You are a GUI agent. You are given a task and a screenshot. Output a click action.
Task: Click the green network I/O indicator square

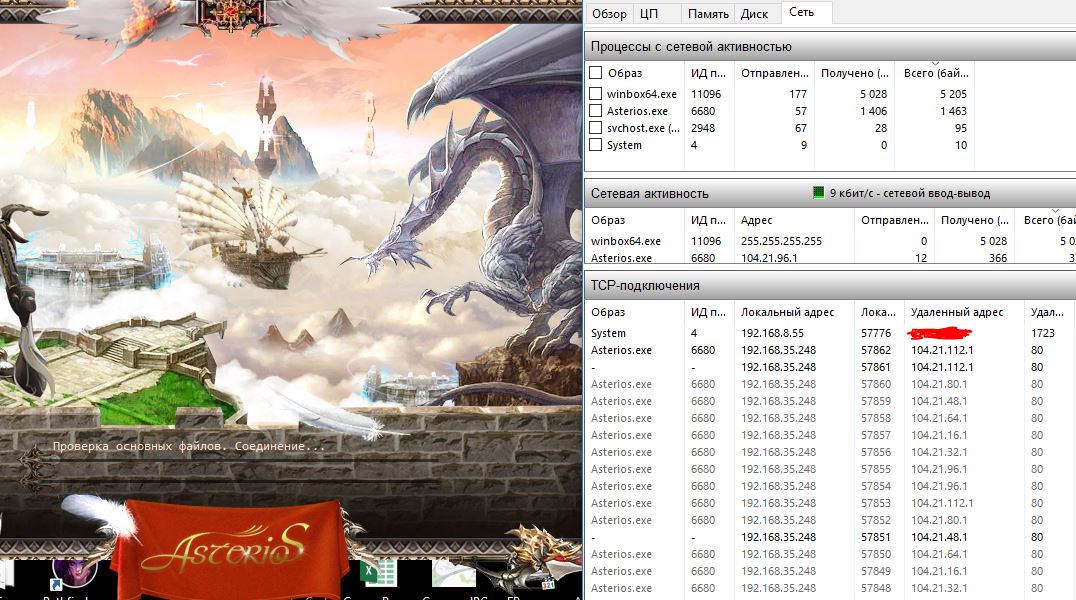(818, 193)
